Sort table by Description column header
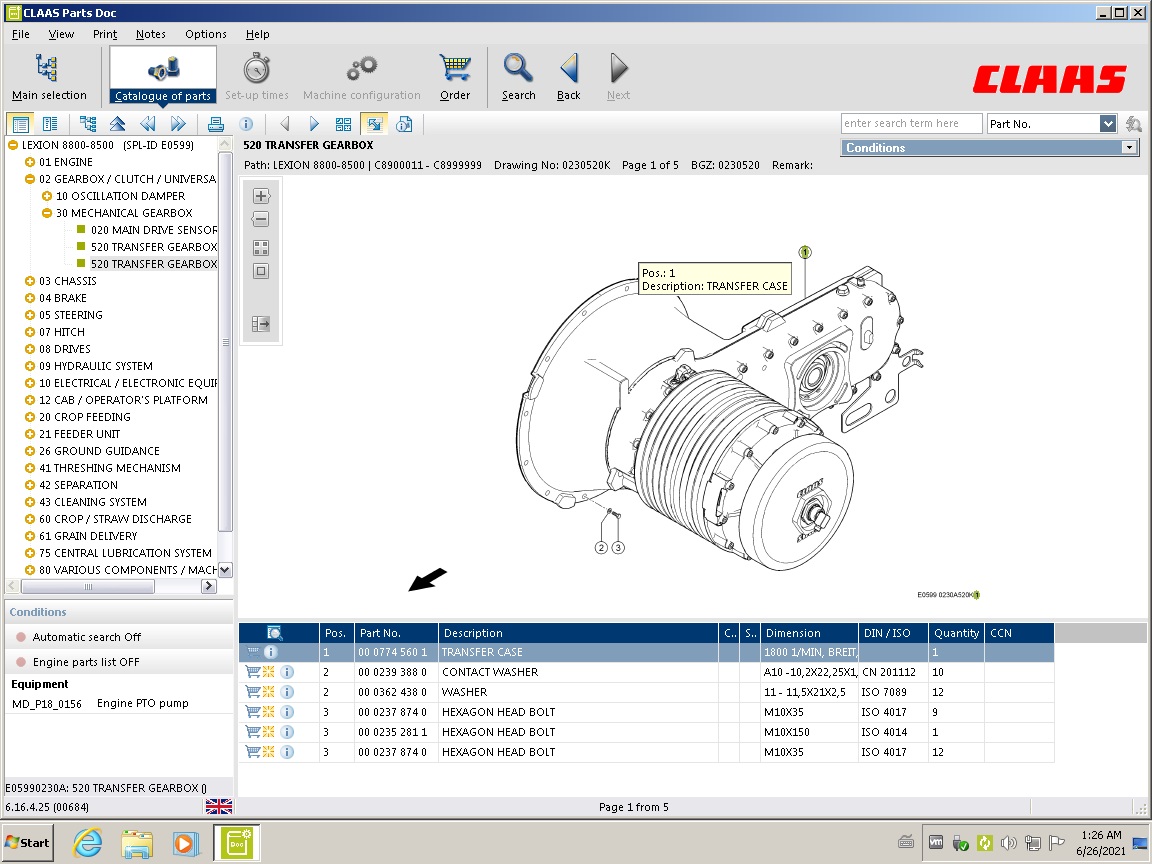 point(578,633)
